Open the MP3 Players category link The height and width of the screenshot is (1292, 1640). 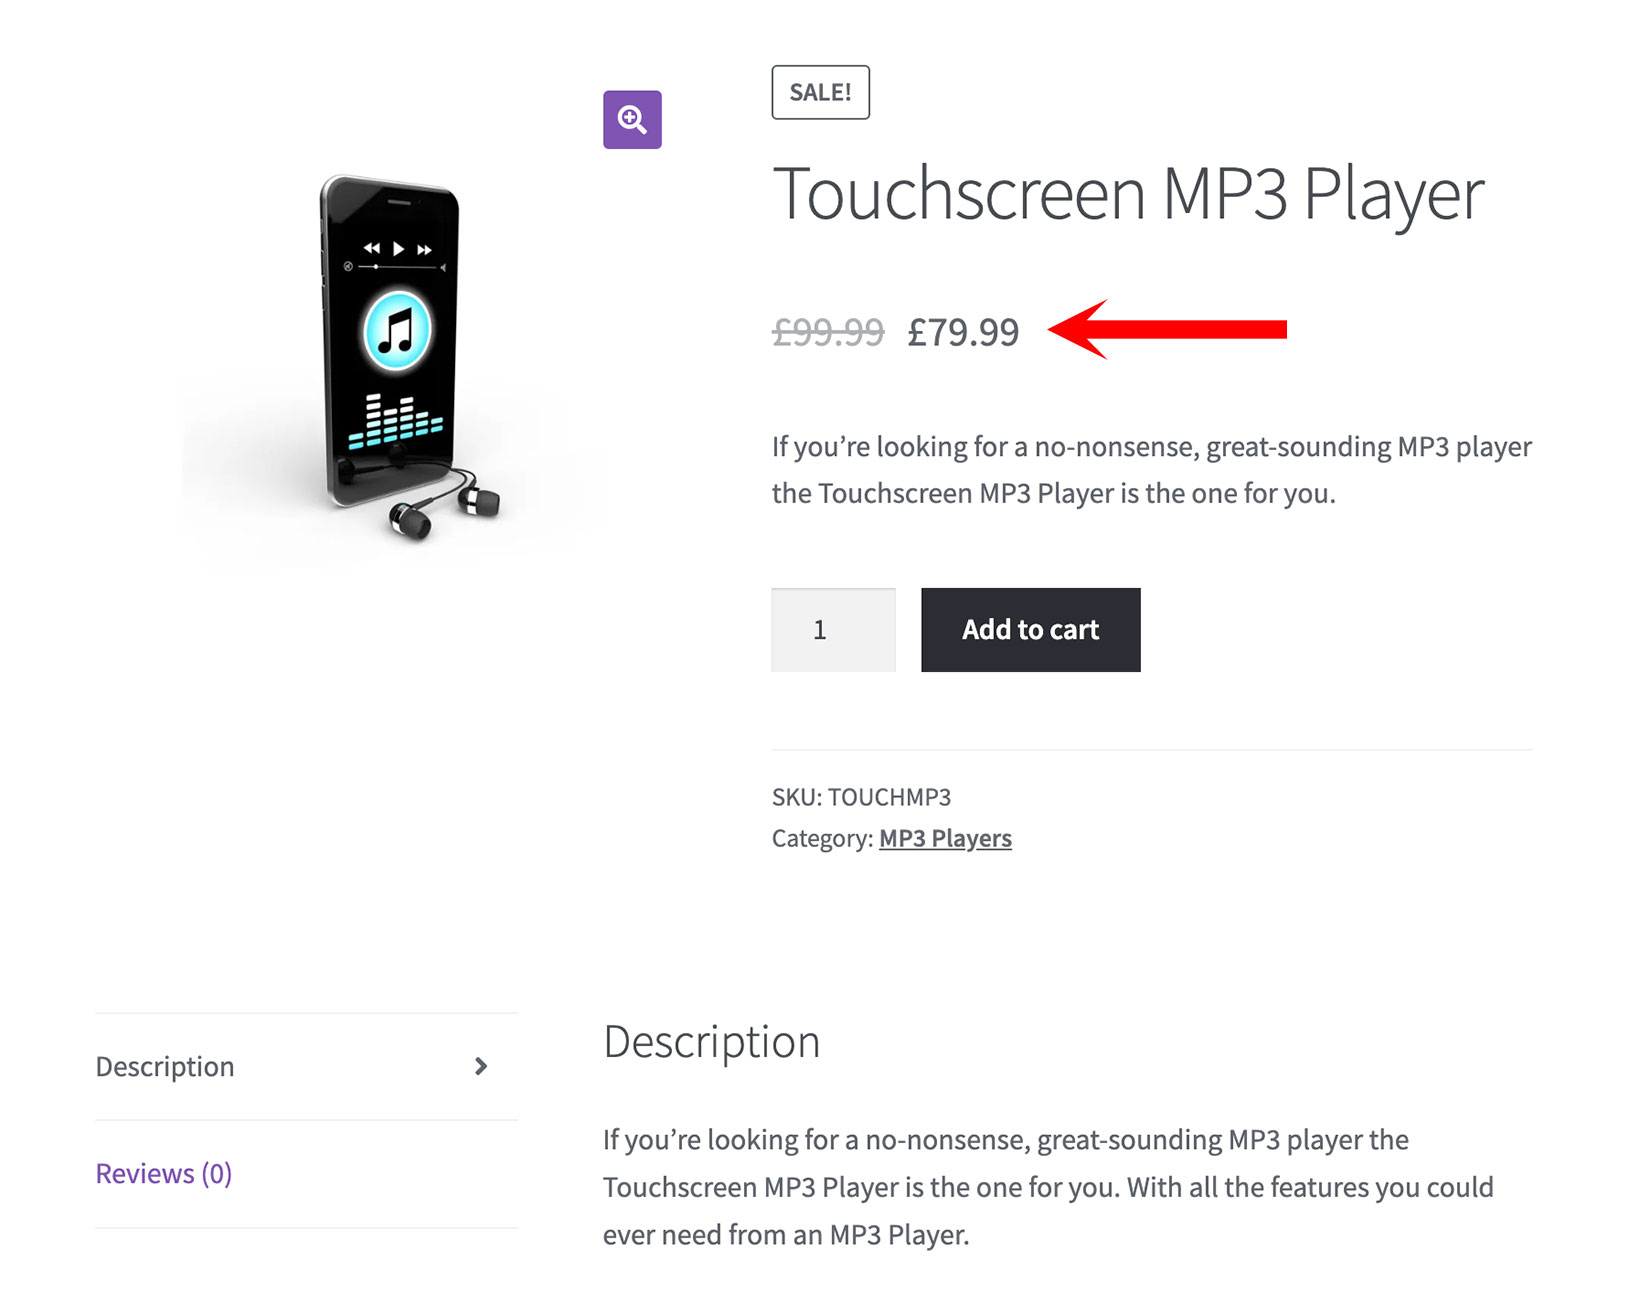pos(944,838)
